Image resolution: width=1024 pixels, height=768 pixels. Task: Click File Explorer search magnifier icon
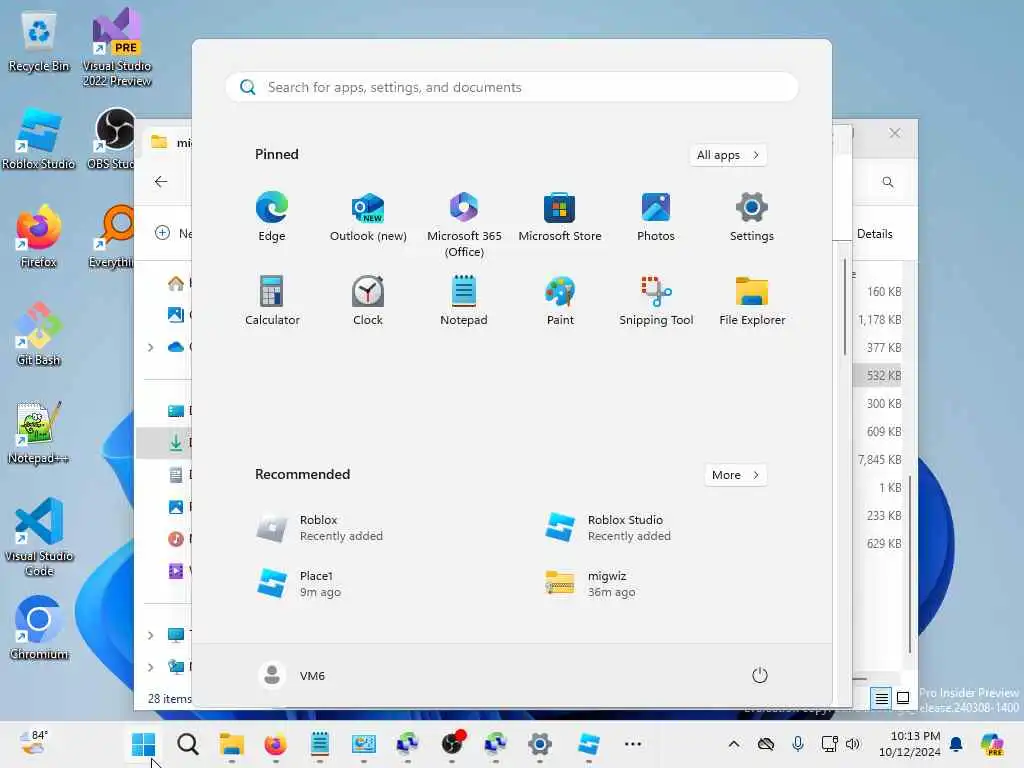(888, 182)
